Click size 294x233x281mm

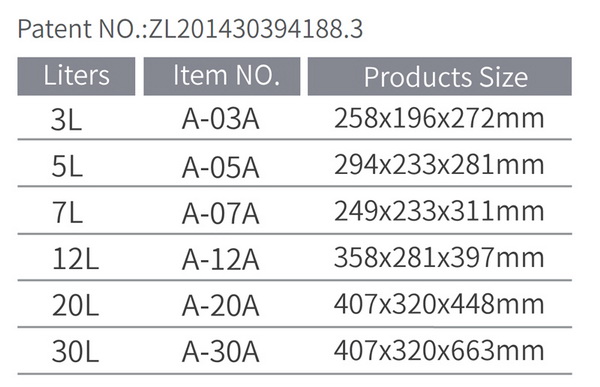439,165
